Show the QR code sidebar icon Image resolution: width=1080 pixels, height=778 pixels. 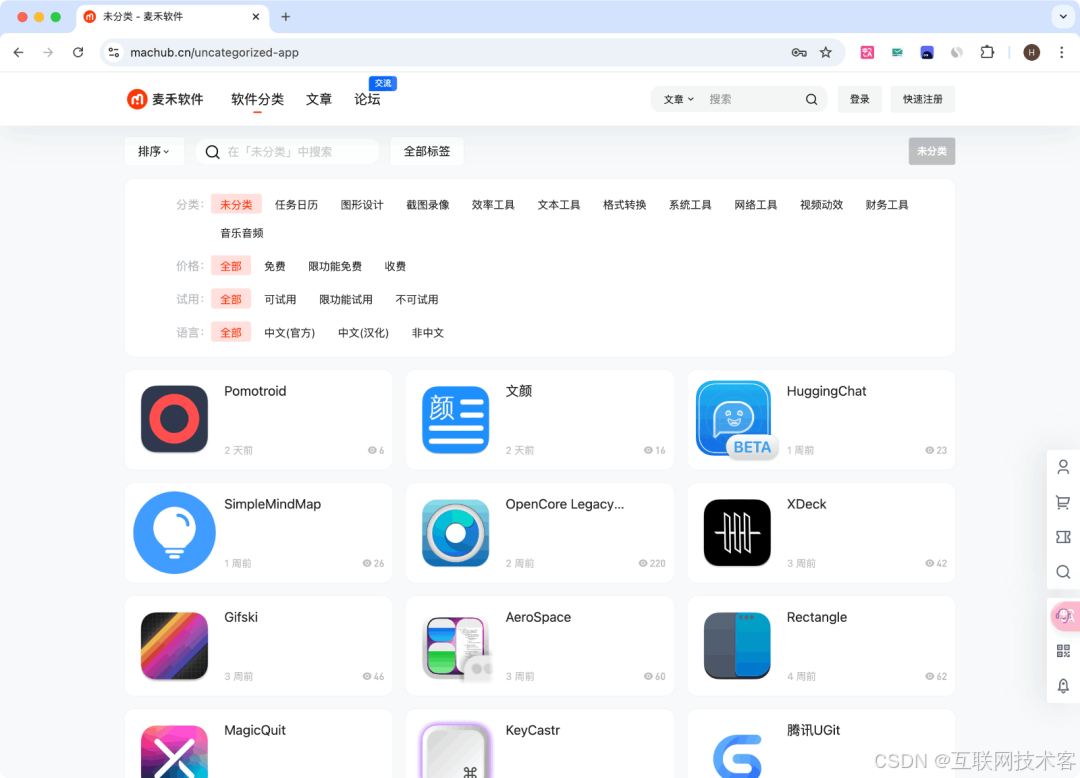point(1063,651)
